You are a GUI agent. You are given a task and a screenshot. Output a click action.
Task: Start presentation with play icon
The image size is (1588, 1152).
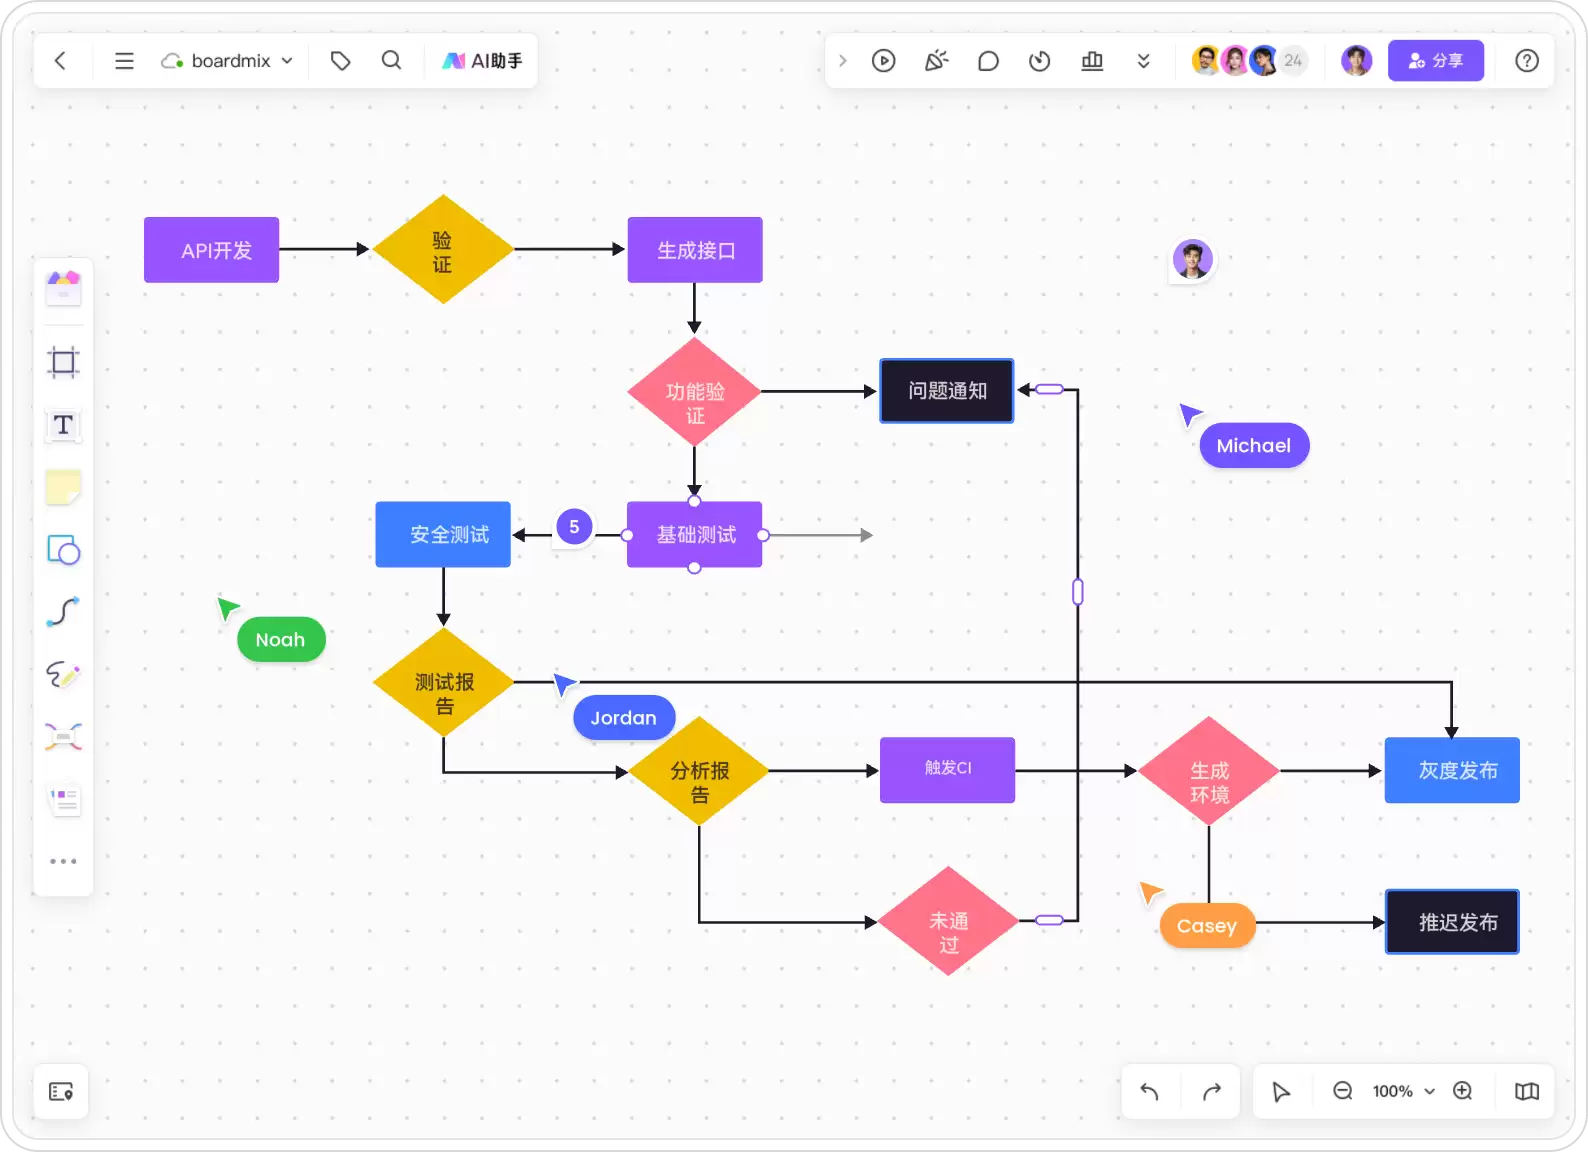(883, 61)
